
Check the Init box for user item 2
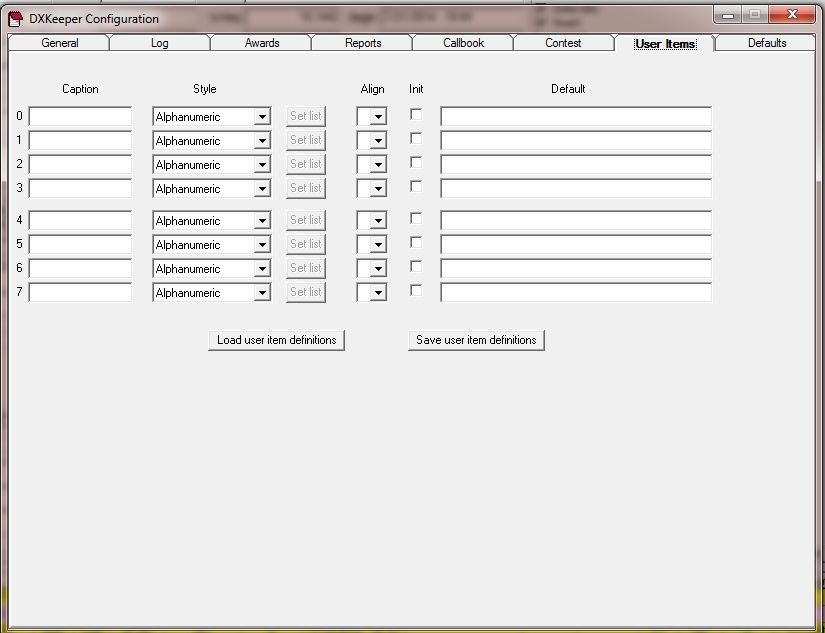click(416, 163)
